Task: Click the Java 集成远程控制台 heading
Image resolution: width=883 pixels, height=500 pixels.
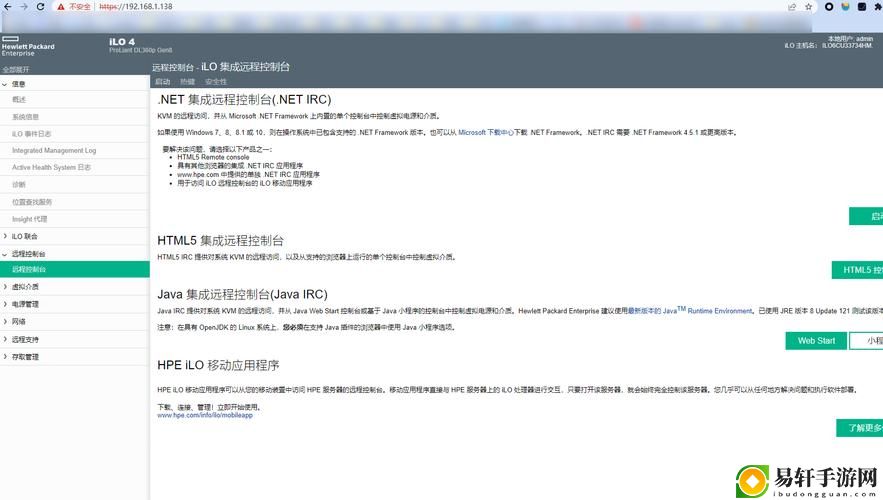Action: pos(242,294)
